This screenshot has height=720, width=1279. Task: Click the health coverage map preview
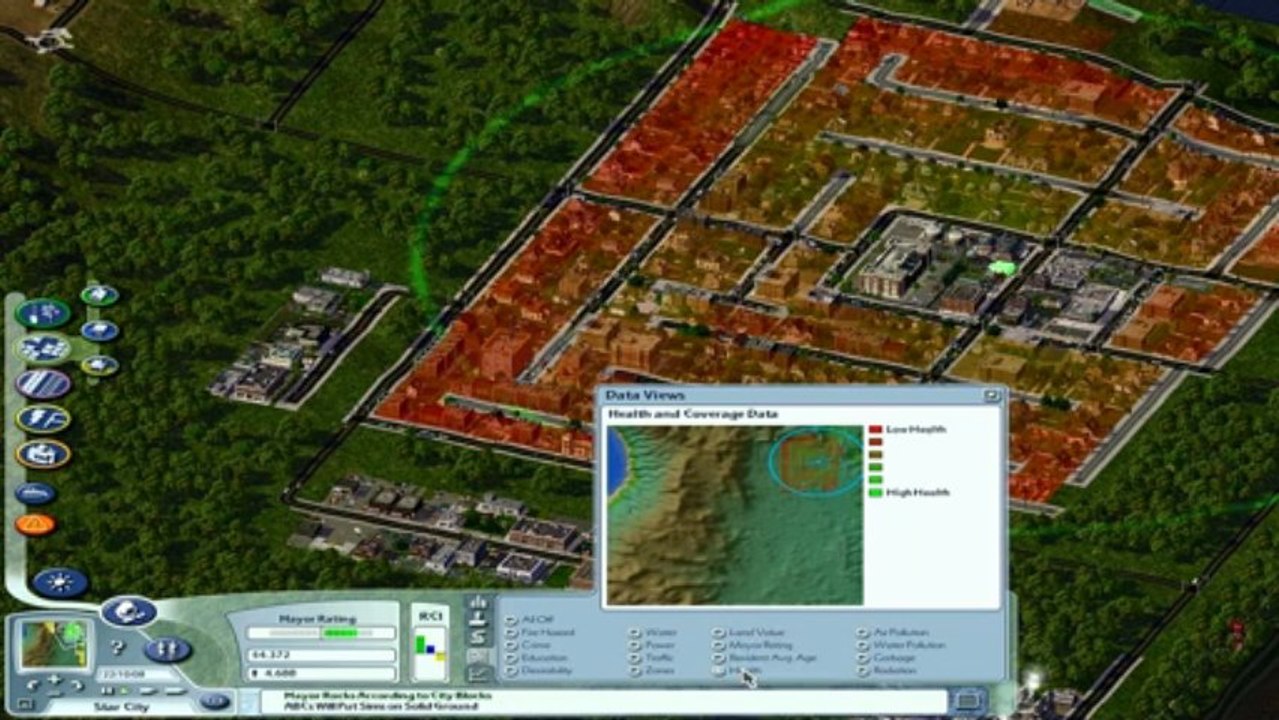point(735,515)
